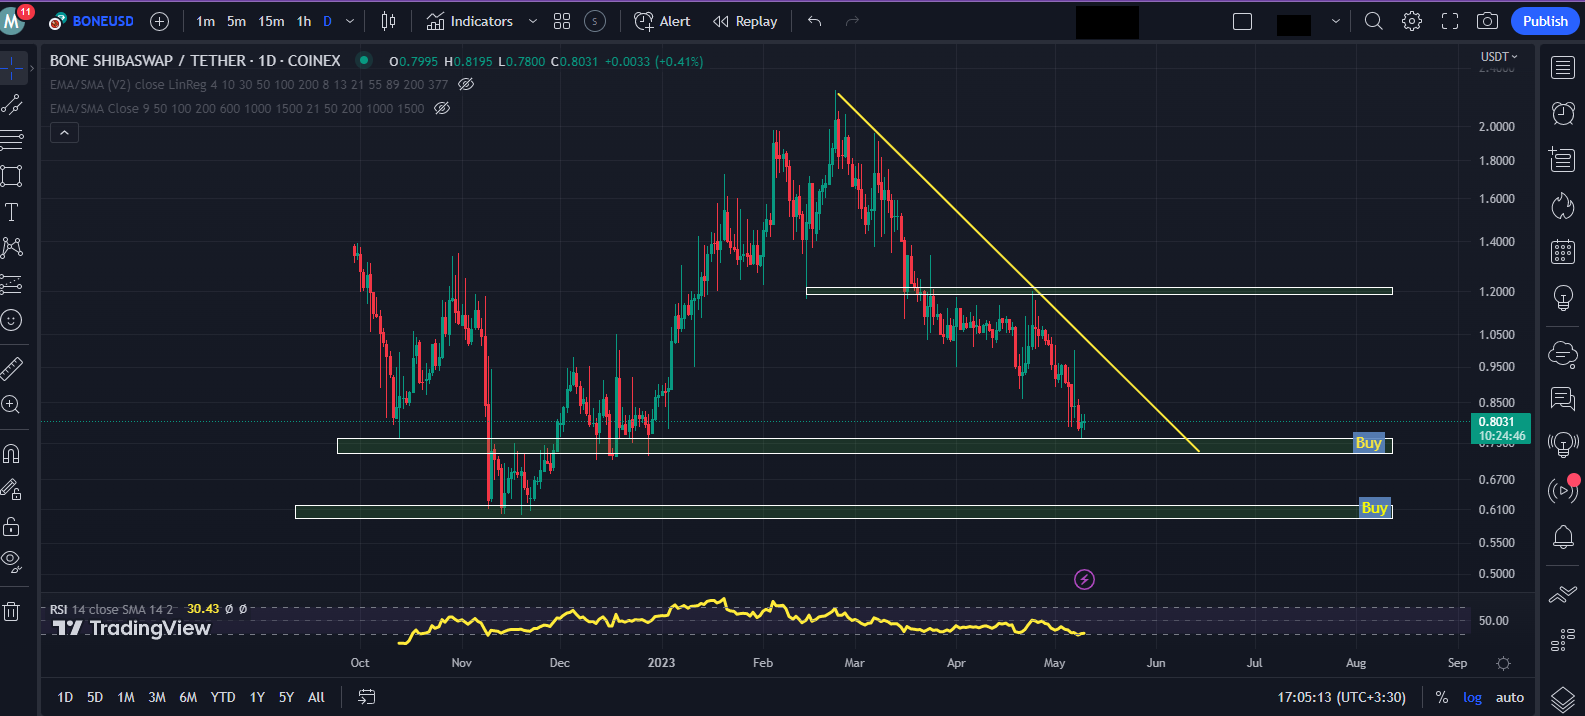Expand the indicators favorites dropdown arrow
The height and width of the screenshot is (716, 1585).
pyautogui.click(x=532, y=21)
